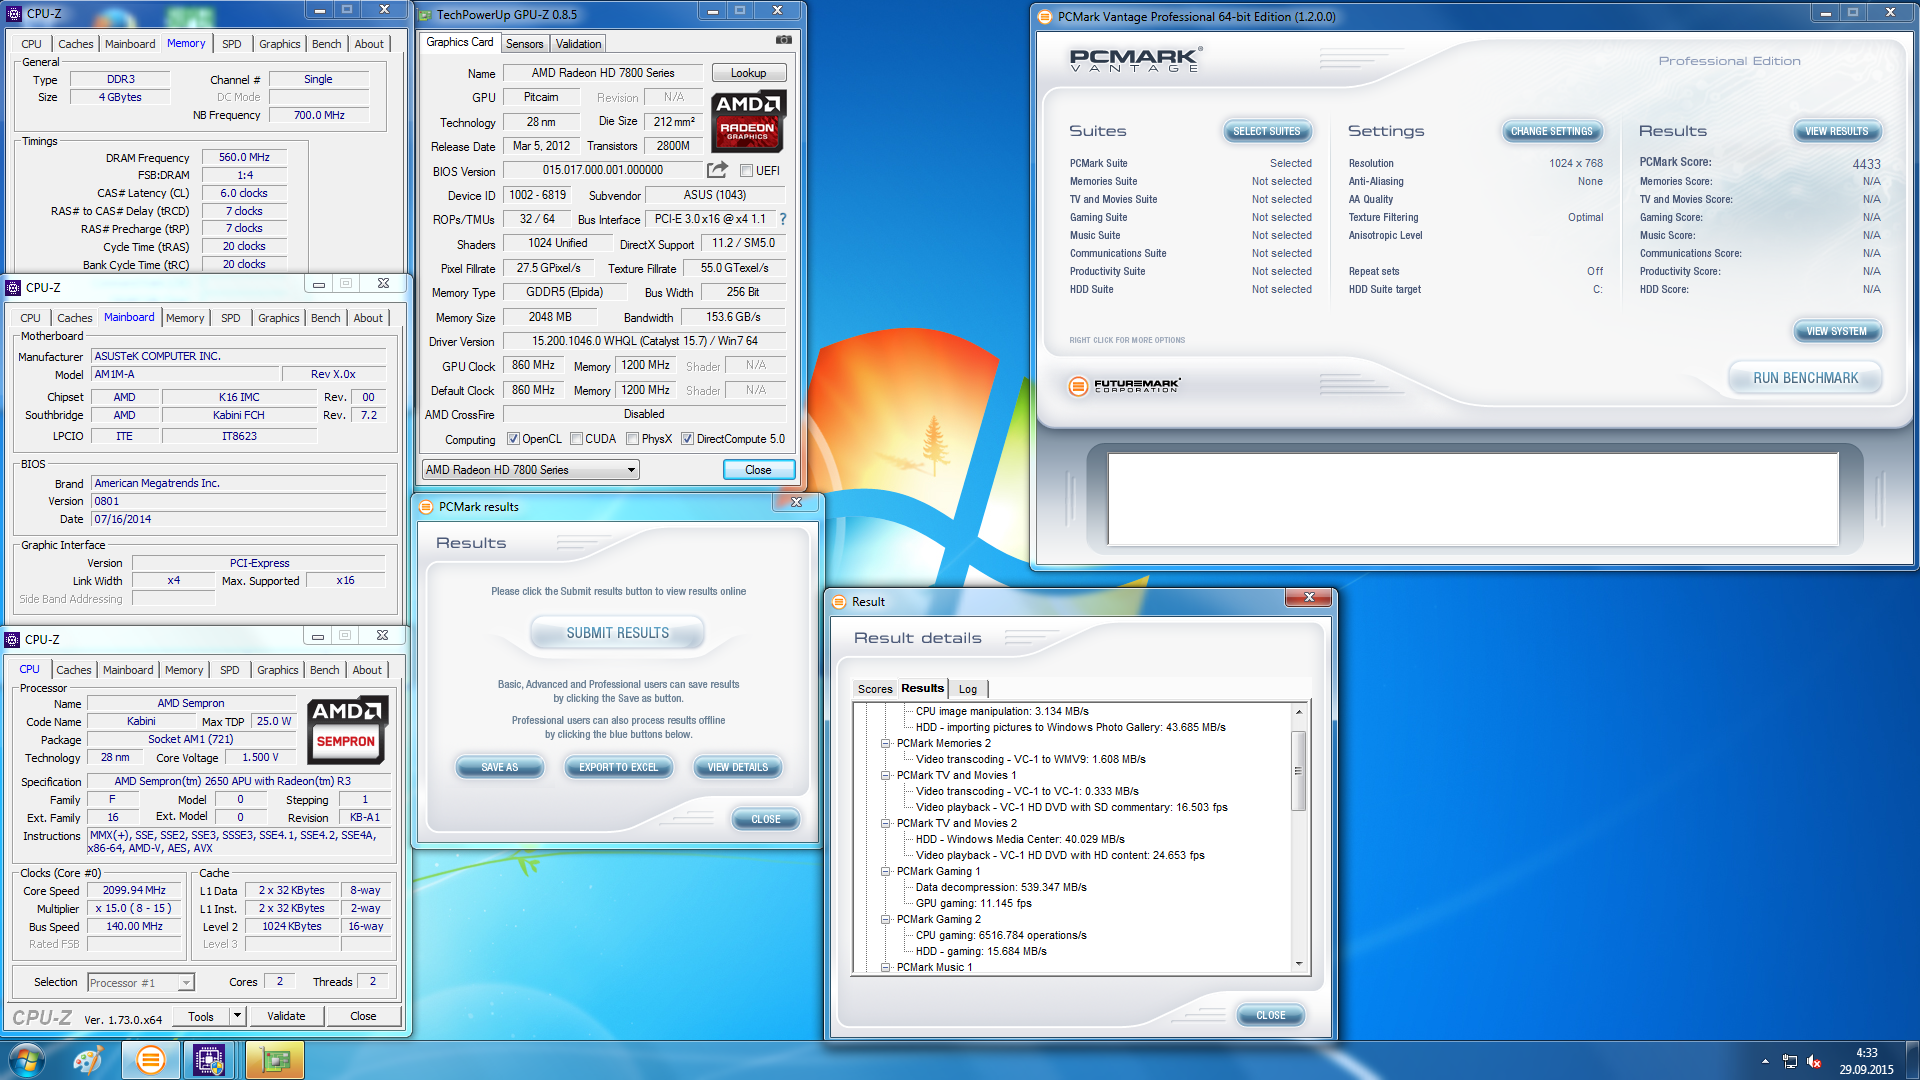Click the GPU-Z Name field value

[x=603, y=73]
